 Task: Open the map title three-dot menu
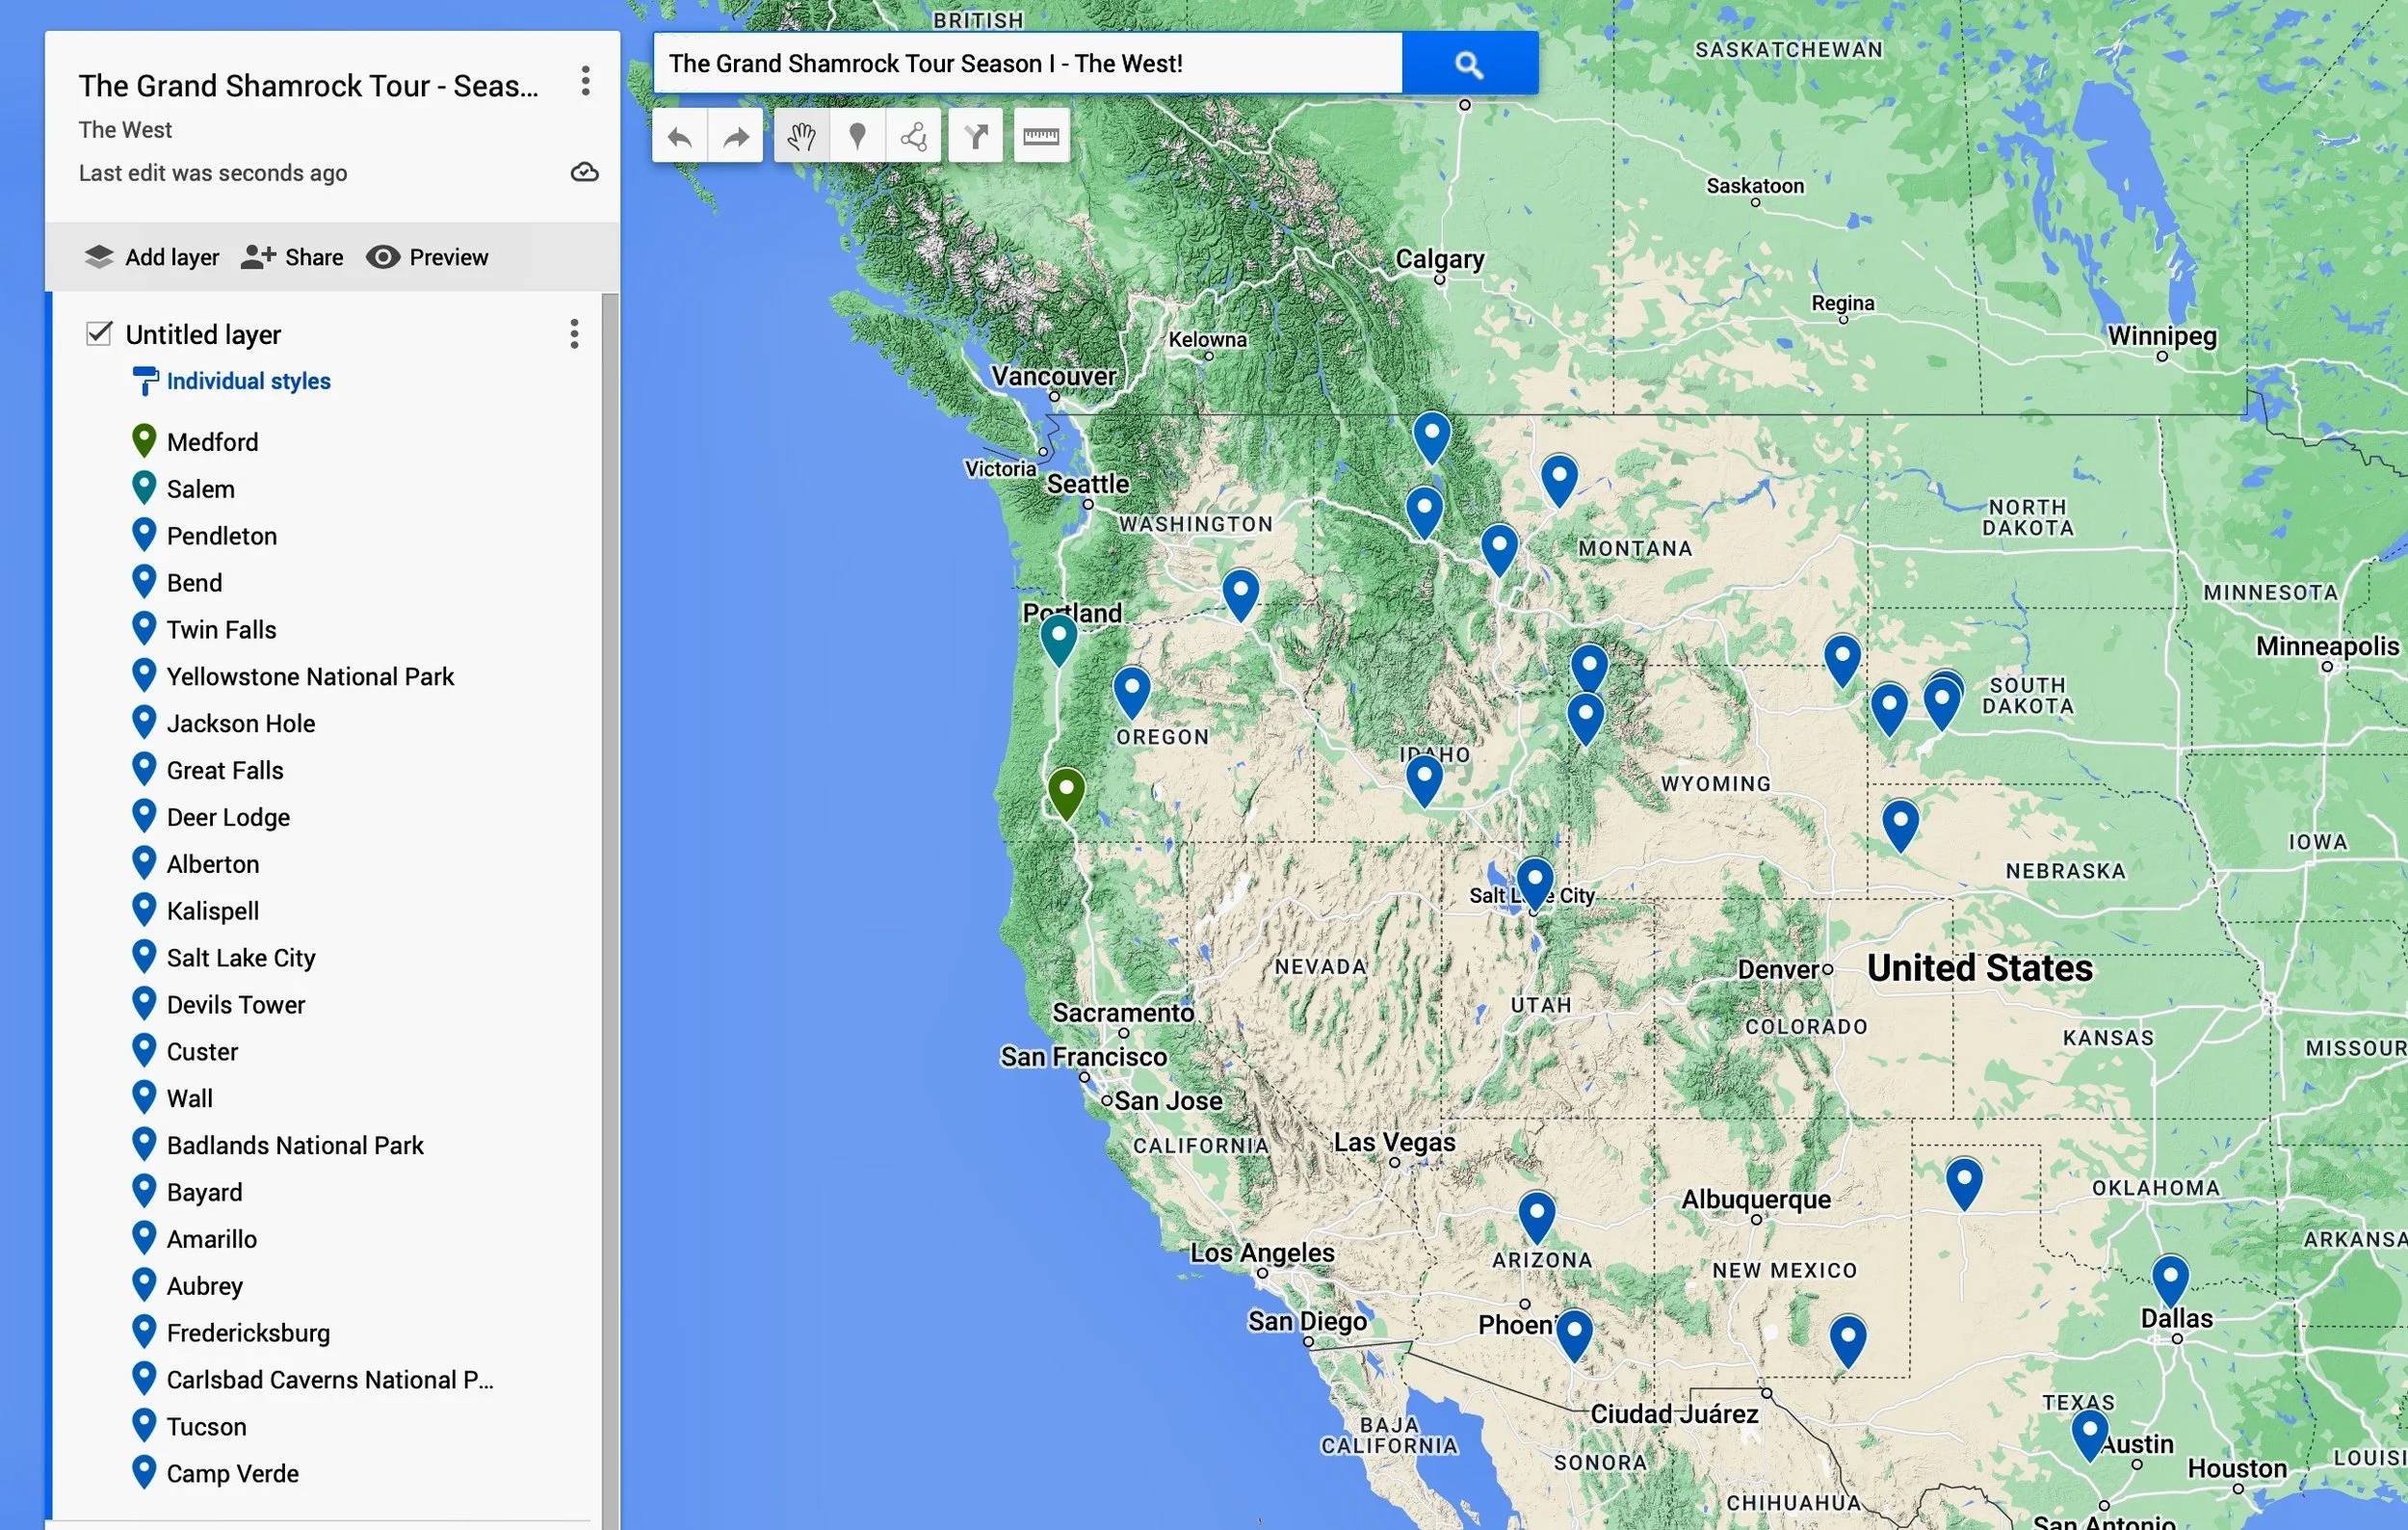coord(586,81)
